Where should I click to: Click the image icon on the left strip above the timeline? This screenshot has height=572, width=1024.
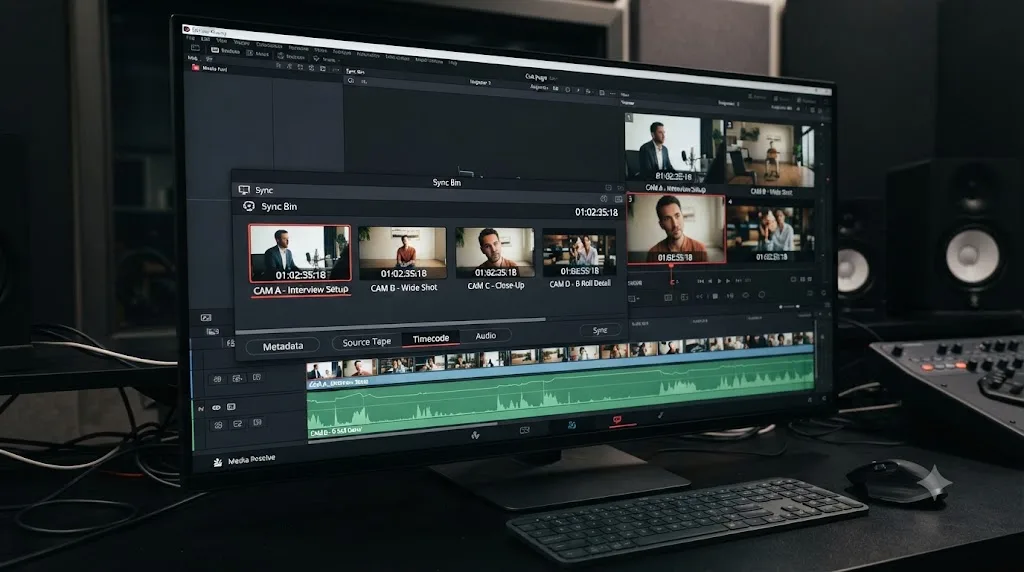206,317
